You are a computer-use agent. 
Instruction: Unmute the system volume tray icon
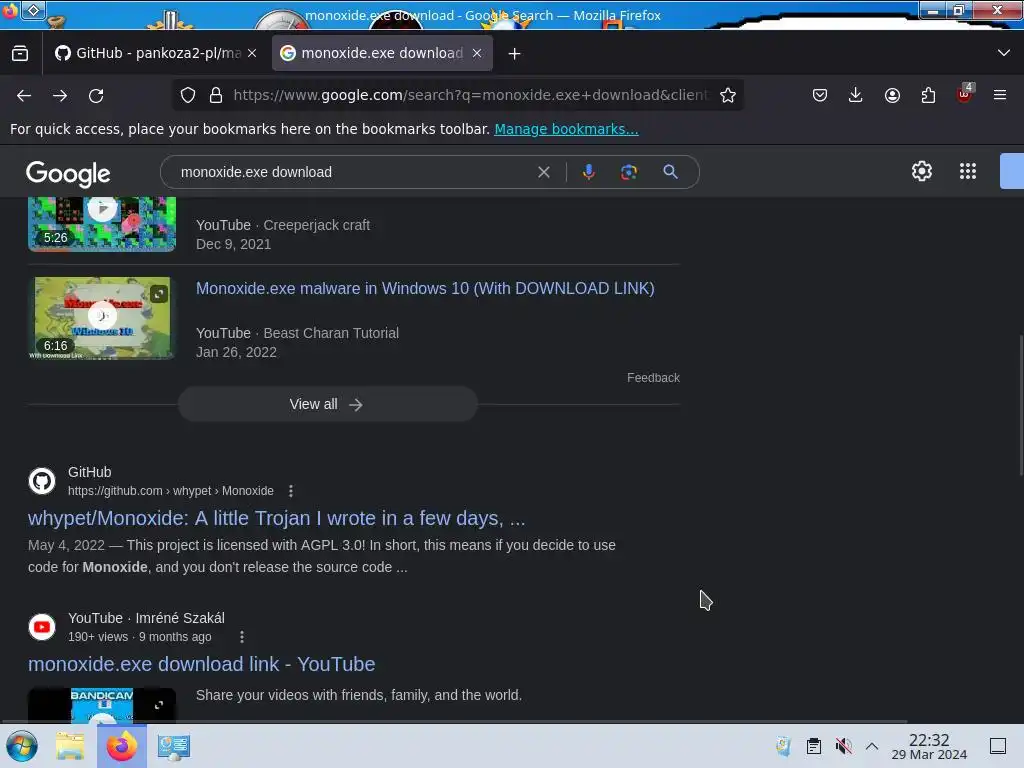[x=843, y=746]
